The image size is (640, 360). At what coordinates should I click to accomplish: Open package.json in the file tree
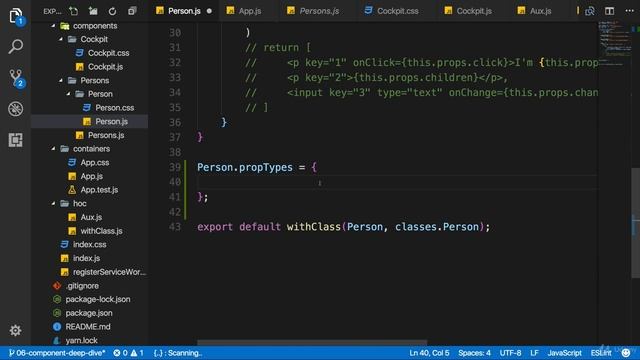point(89,313)
